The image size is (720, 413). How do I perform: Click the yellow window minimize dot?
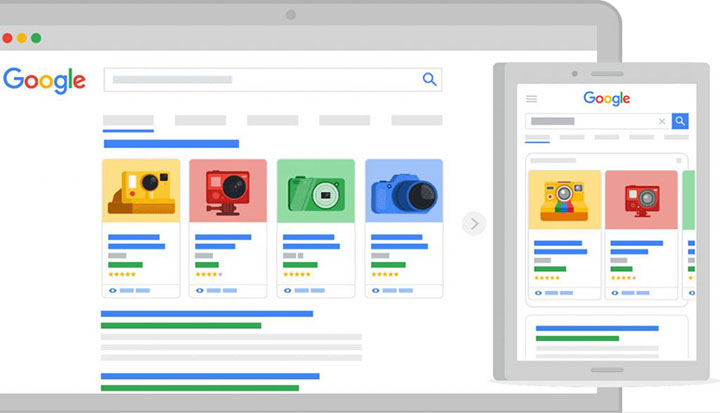tap(22, 38)
